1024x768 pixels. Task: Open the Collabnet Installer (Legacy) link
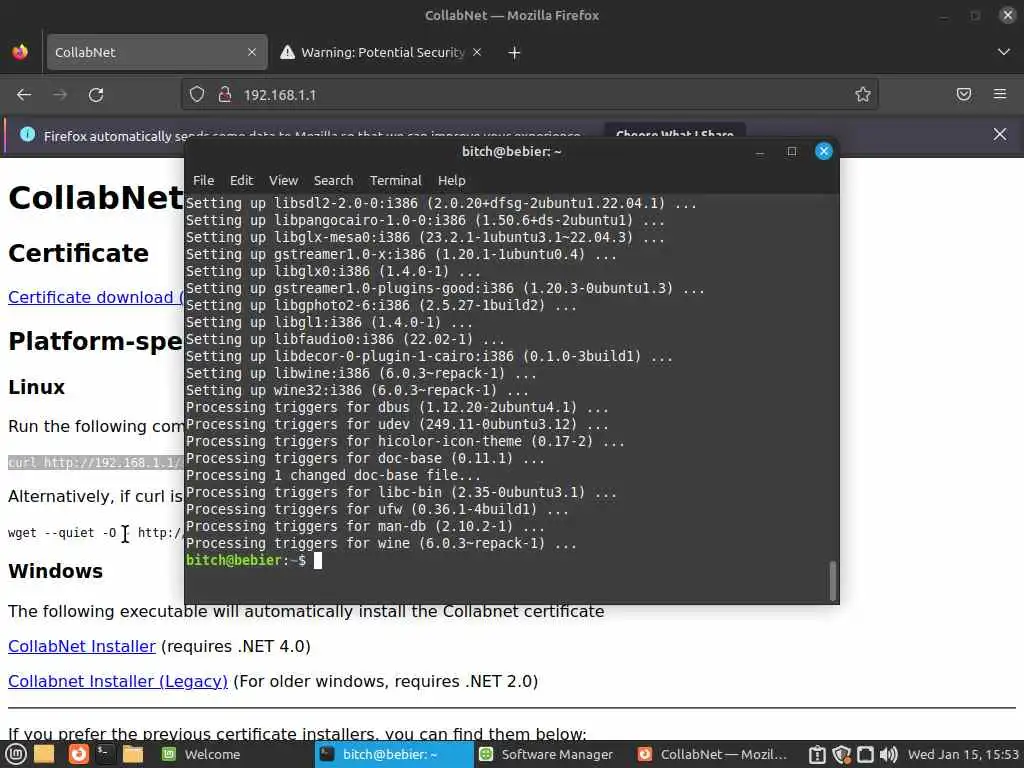118,682
